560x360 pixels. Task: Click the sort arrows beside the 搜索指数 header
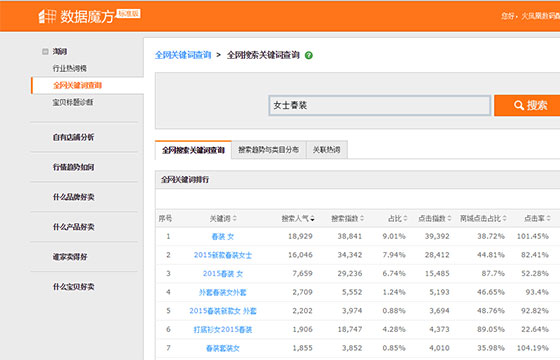362,219
